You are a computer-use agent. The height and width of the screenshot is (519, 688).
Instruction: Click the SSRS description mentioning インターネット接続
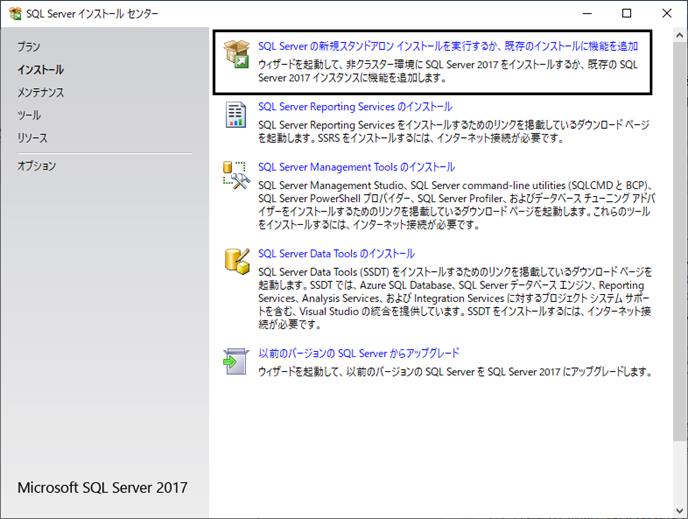coord(454,132)
